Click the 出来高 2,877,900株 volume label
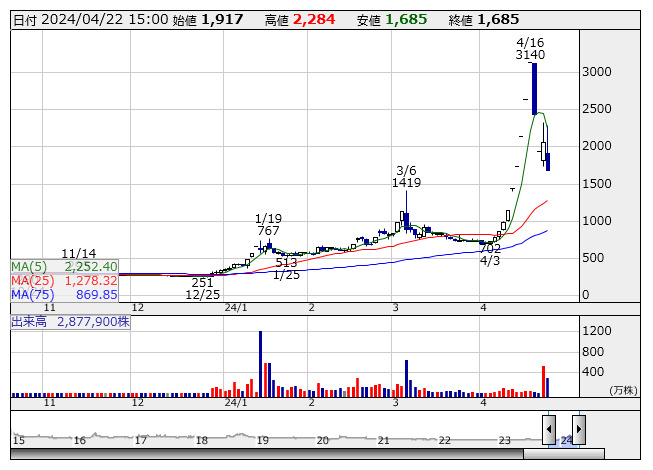This screenshot has height=470, width=653. pos(70,322)
